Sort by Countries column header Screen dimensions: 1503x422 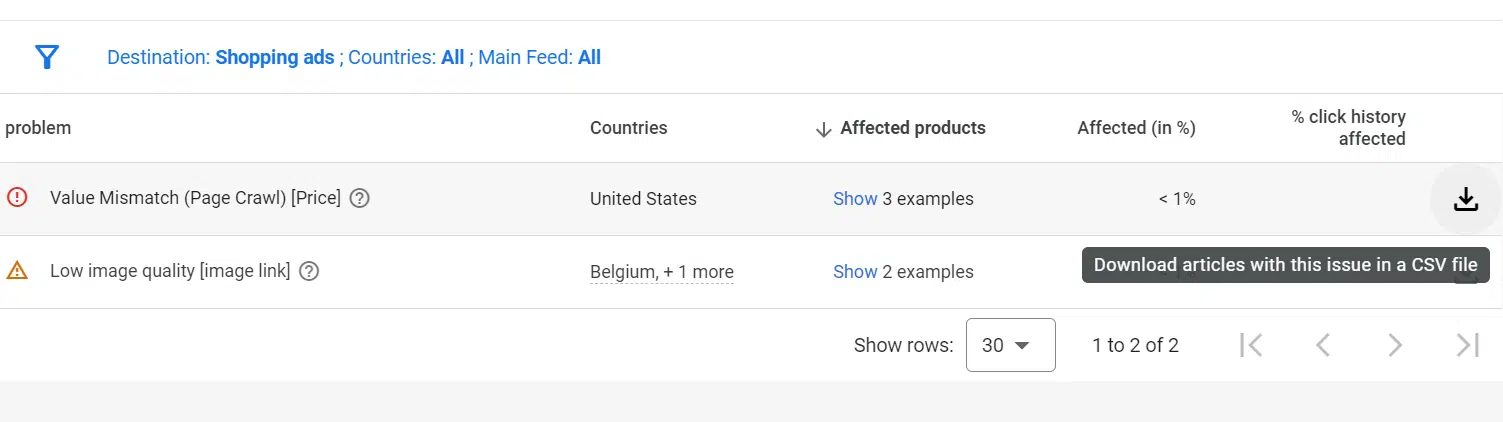click(x=628, y=128)
